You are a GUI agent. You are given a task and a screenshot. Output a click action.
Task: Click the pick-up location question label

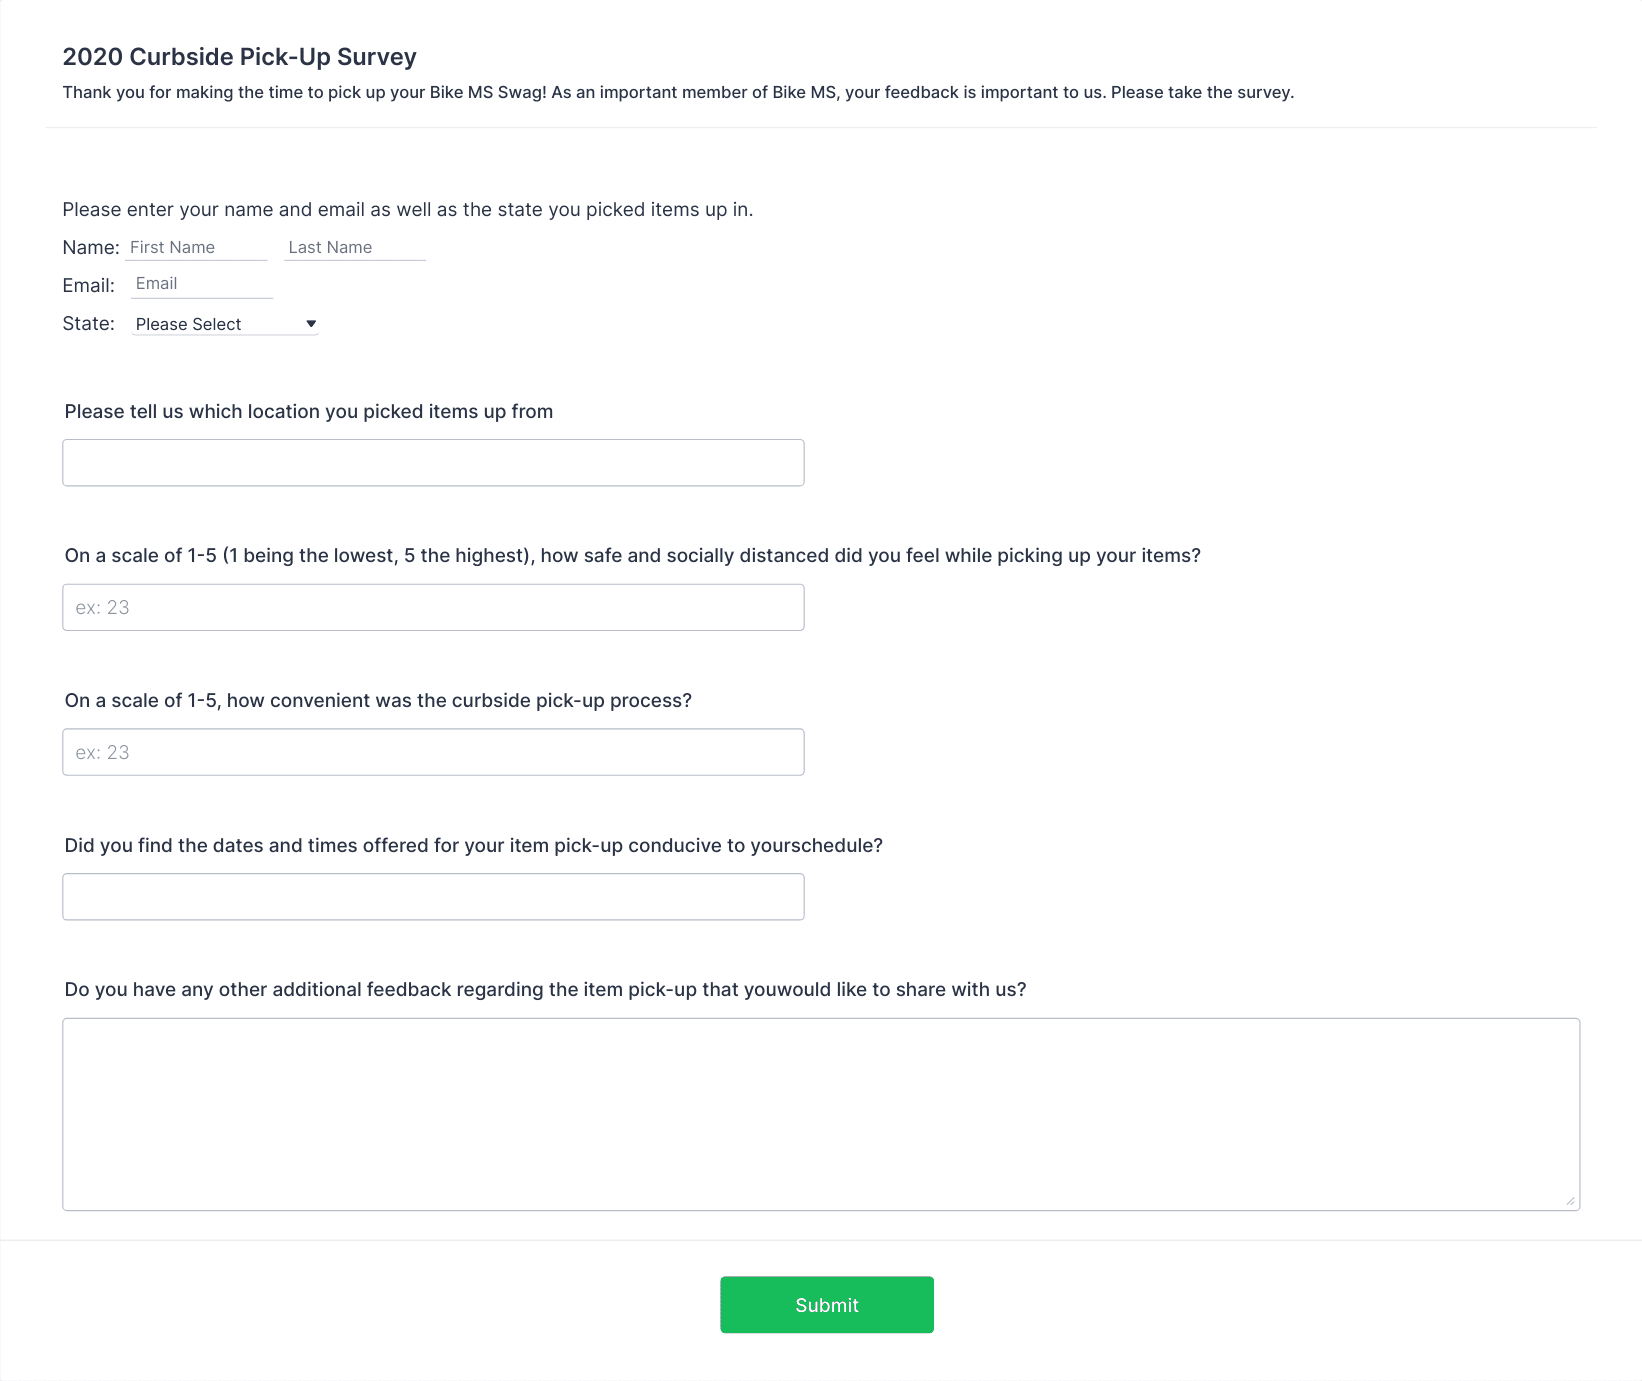tap(309, 412)
